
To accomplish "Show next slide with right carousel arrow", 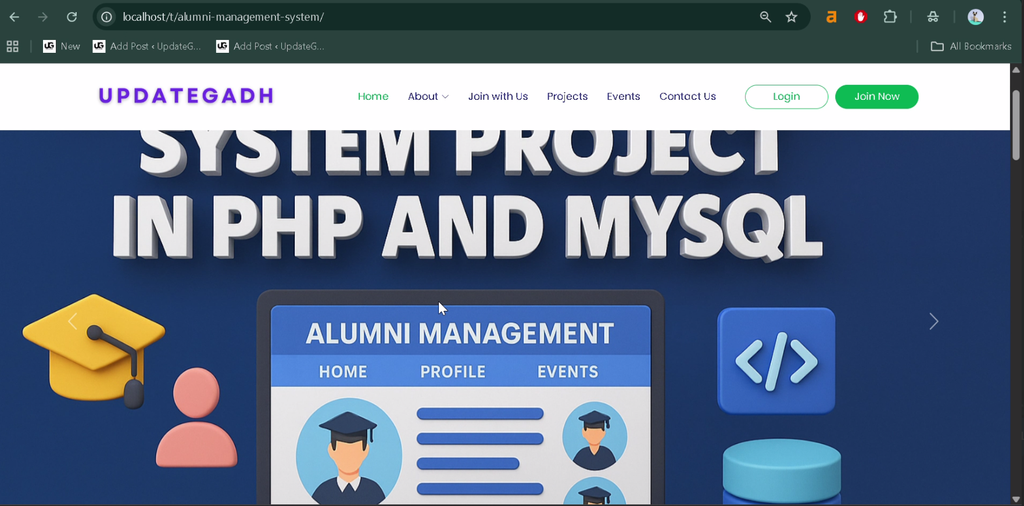I will (x=934, y=321).
